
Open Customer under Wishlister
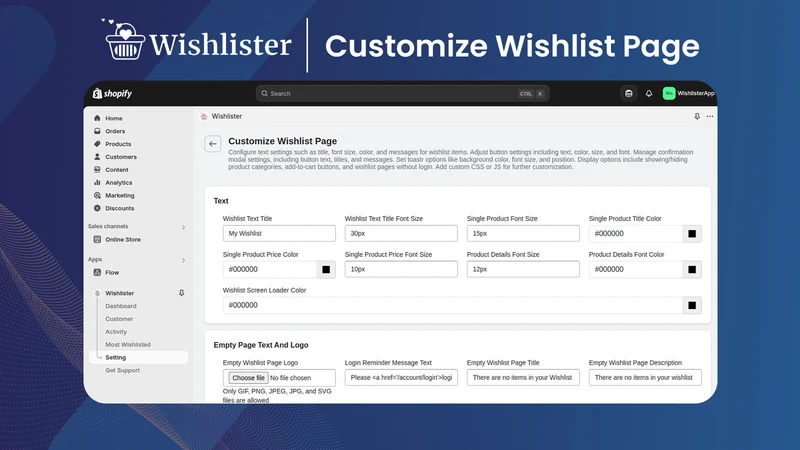(119, 319)
